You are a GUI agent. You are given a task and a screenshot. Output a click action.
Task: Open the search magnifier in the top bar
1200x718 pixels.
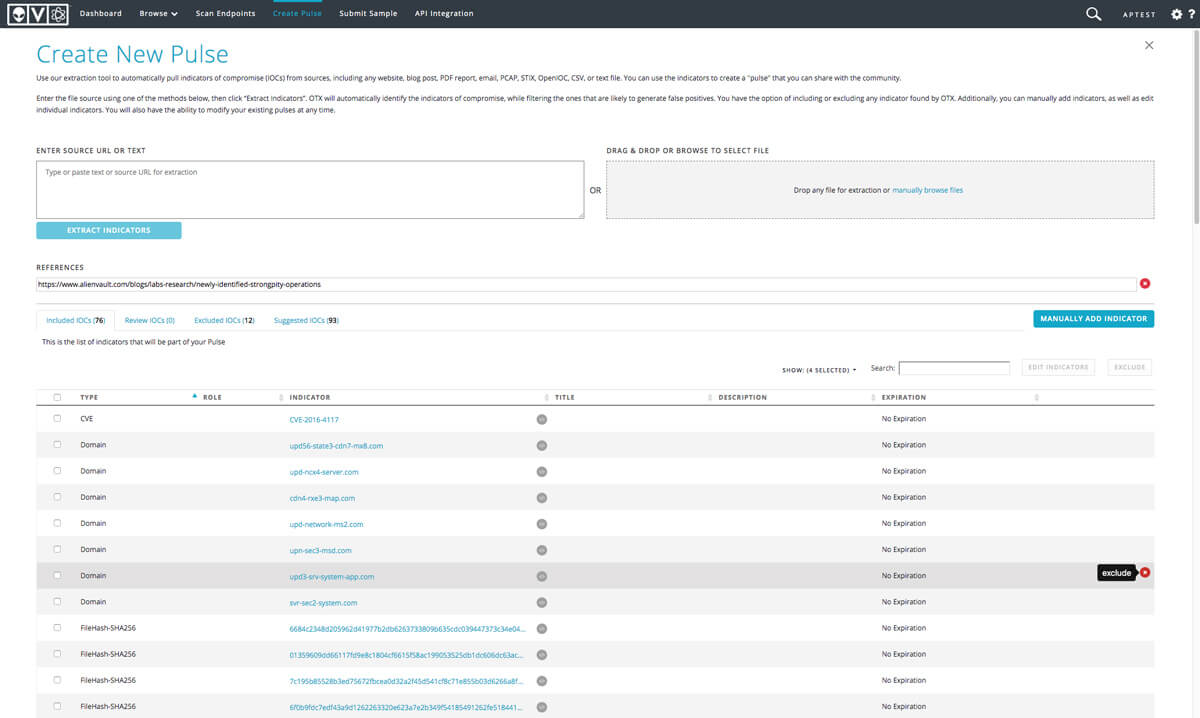coord(1092,14)
